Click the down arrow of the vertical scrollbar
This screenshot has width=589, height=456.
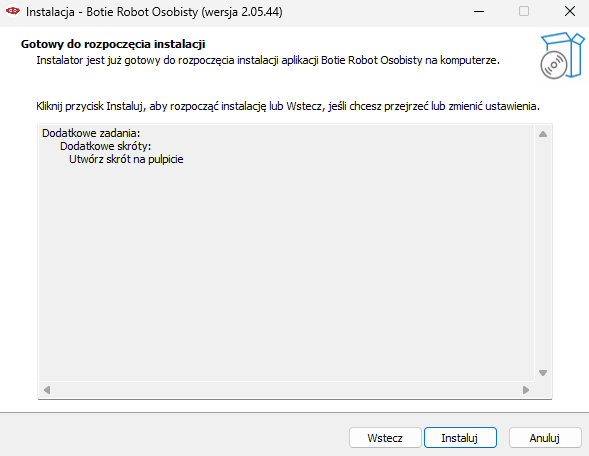tap(543, 373)
